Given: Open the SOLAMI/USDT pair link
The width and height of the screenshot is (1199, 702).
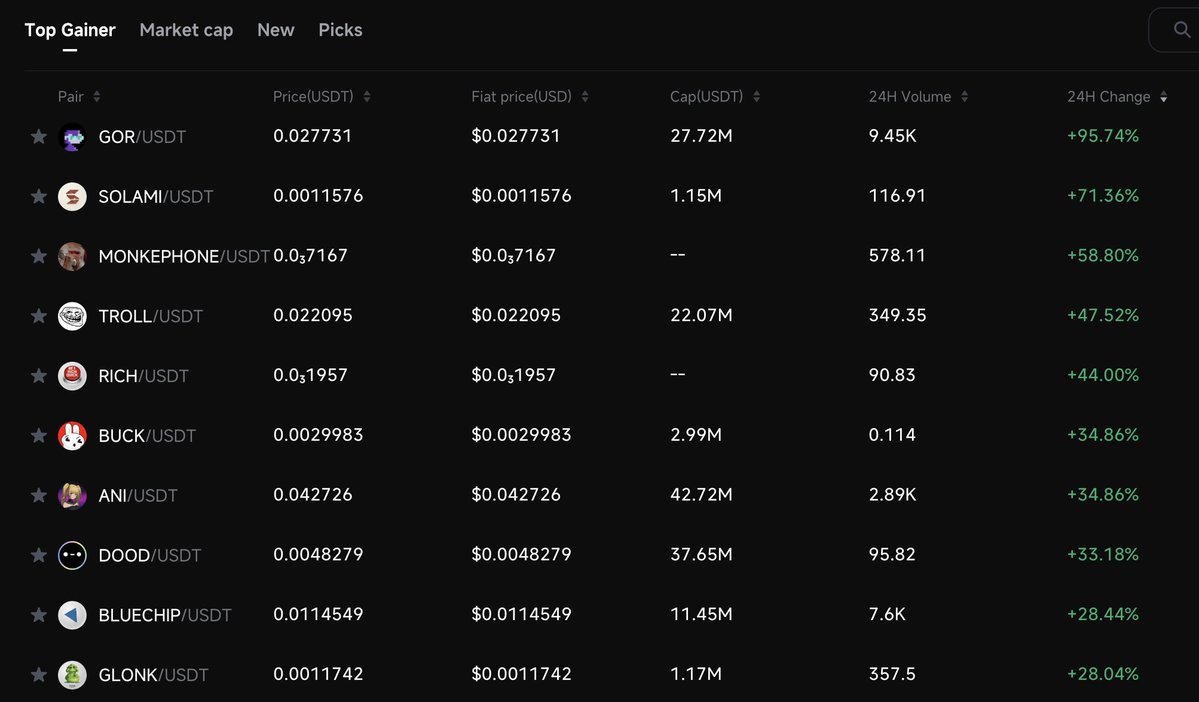Looking at the screenshot, I should 155,197.
